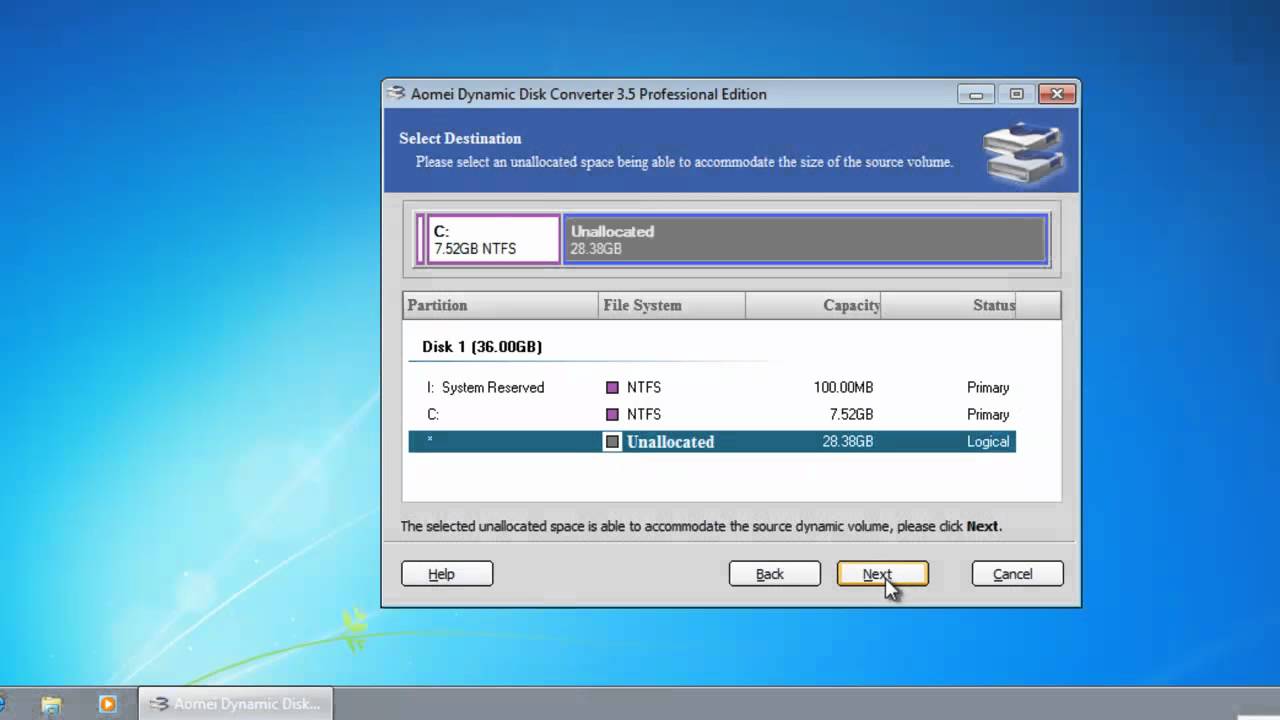Click the Partition column header
The image size is (1280, 720).
click(500, 305)
